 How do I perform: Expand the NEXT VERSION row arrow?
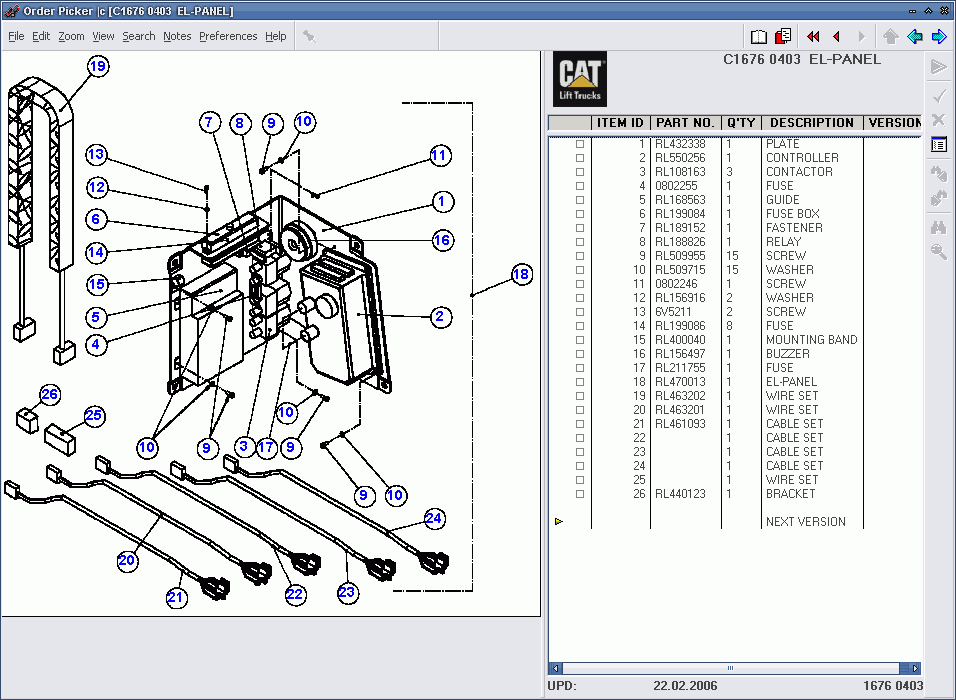(559, 521)
